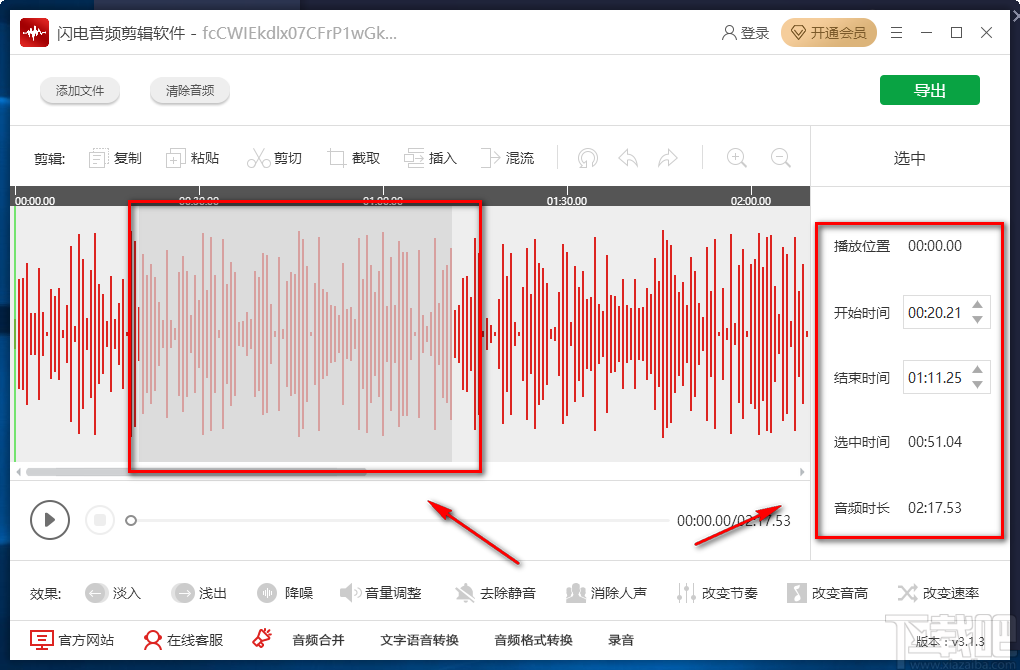Apply the 淡入 fade-in effect
The width and height of the screenshot is (1020, 670).
pyautogui.click(x=122, y=592)
